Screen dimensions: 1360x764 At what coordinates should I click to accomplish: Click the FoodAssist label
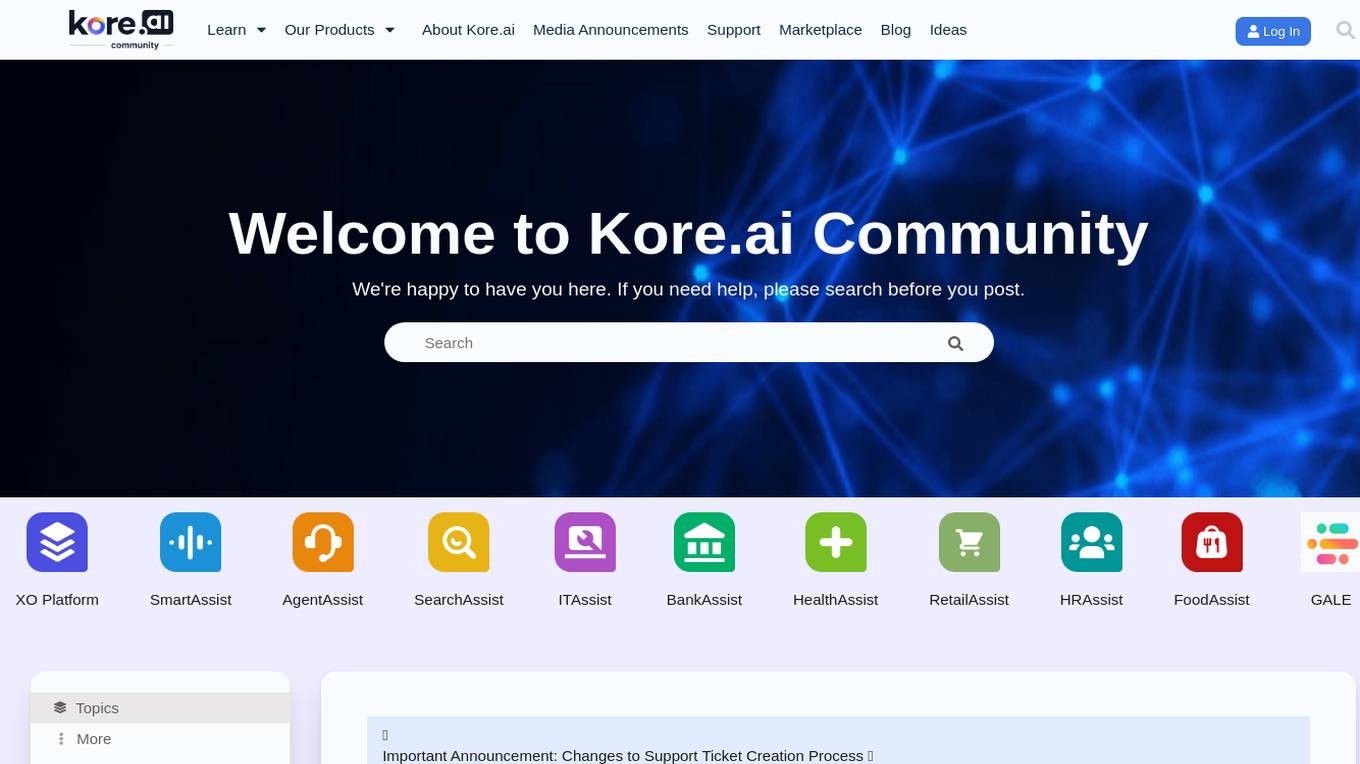coord(1212,600)
